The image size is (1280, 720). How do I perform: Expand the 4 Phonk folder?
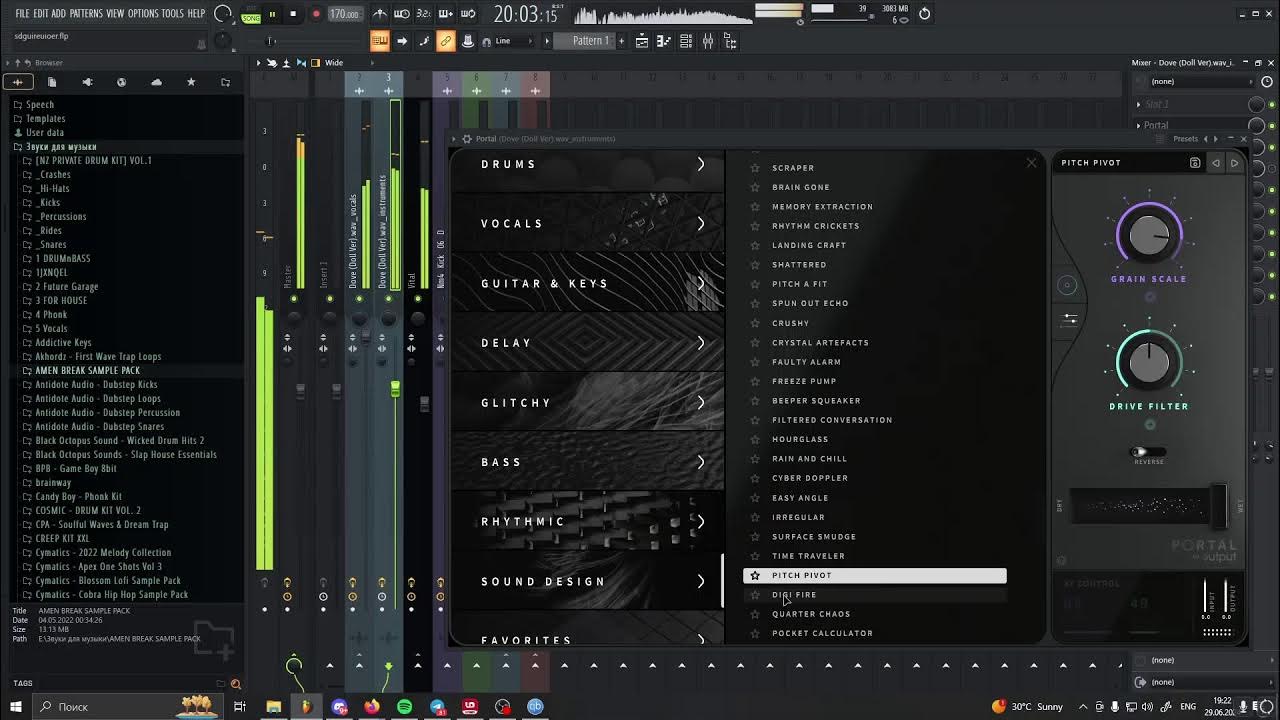[x=51, y=314]
